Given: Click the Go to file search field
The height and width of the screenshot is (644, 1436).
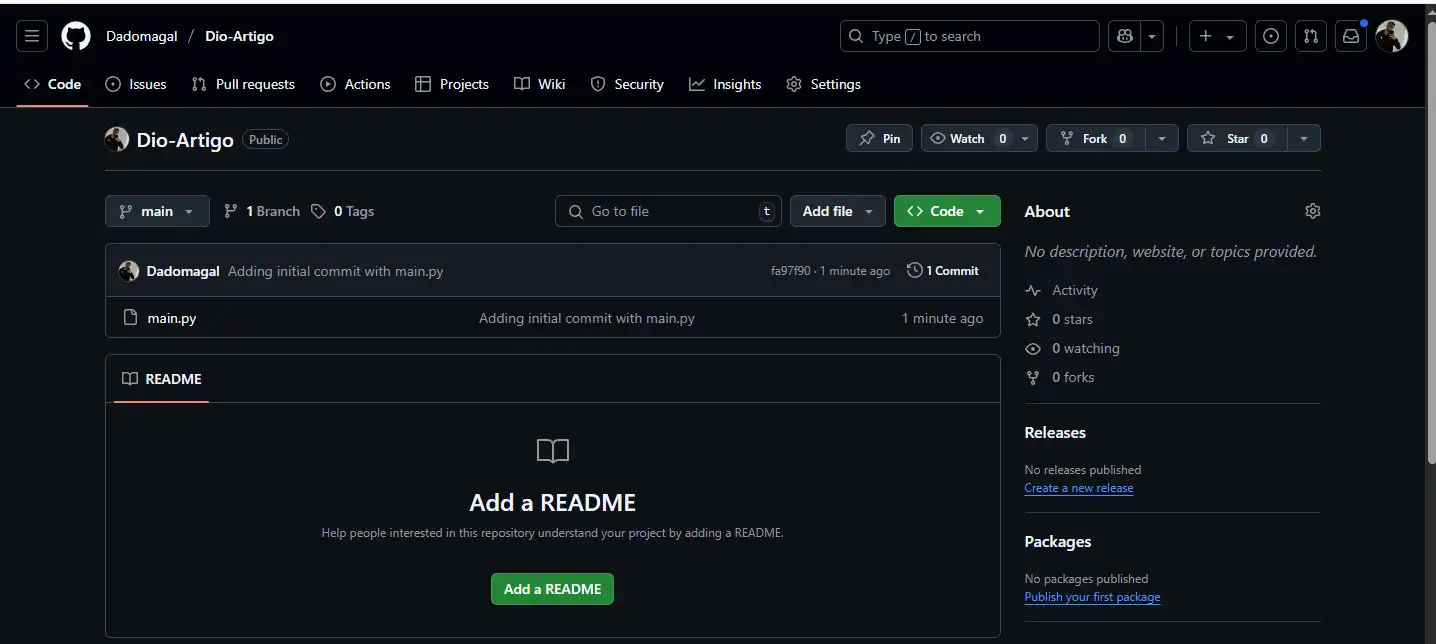Looking at the screenshot, I should pyautogui.click(x=668, y=211).
